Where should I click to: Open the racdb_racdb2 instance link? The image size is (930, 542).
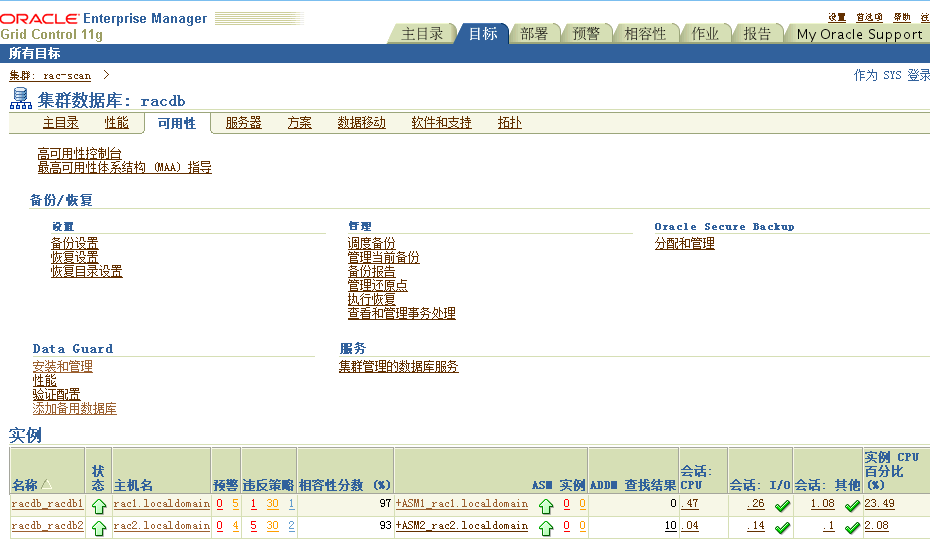point(47,525)
